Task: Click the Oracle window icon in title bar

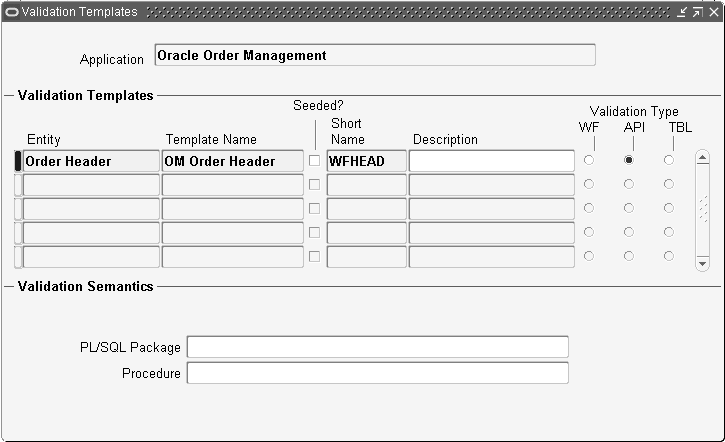Action: coord(11,12)
